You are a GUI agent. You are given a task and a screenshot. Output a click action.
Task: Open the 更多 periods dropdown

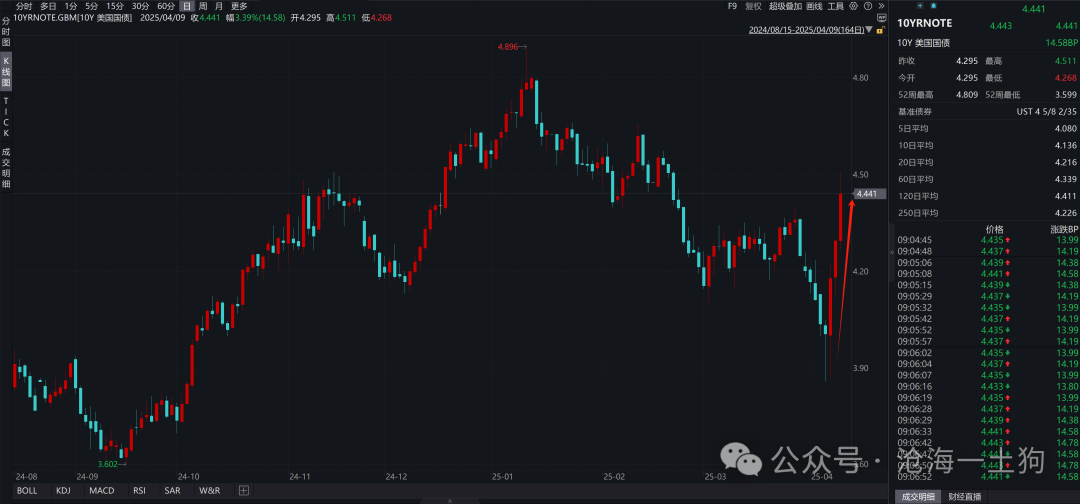238,6
